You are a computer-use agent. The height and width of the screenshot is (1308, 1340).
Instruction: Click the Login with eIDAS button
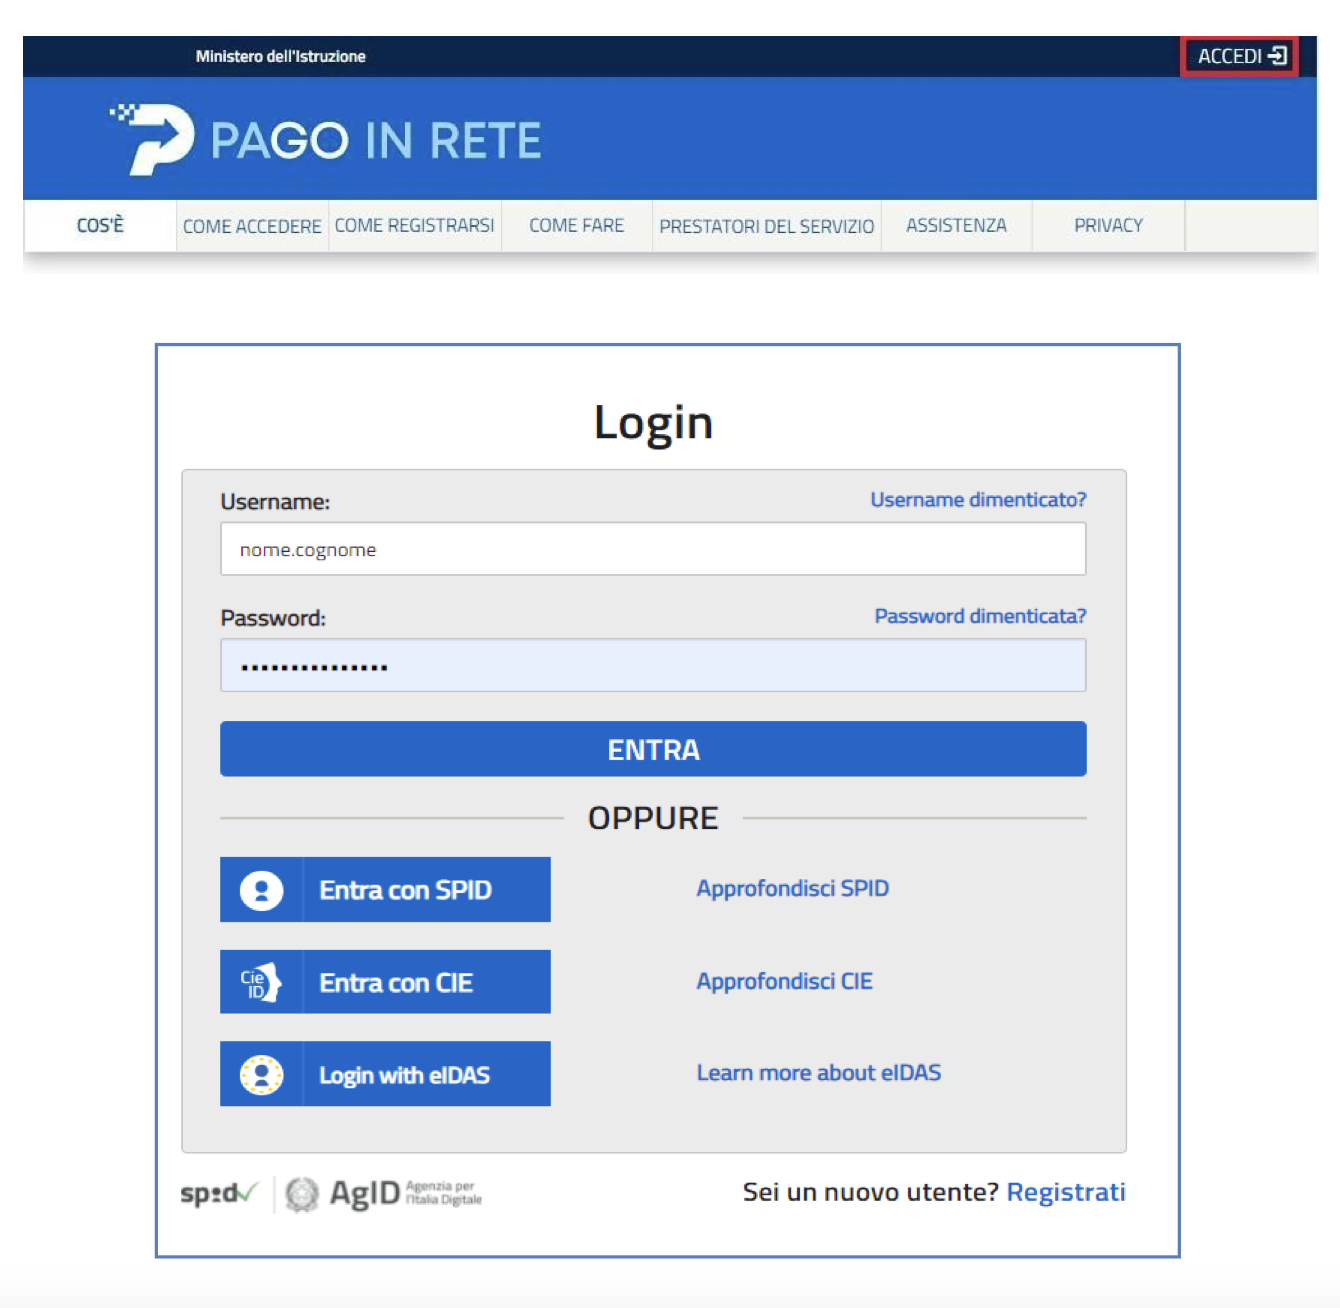tap(385, 1074)
